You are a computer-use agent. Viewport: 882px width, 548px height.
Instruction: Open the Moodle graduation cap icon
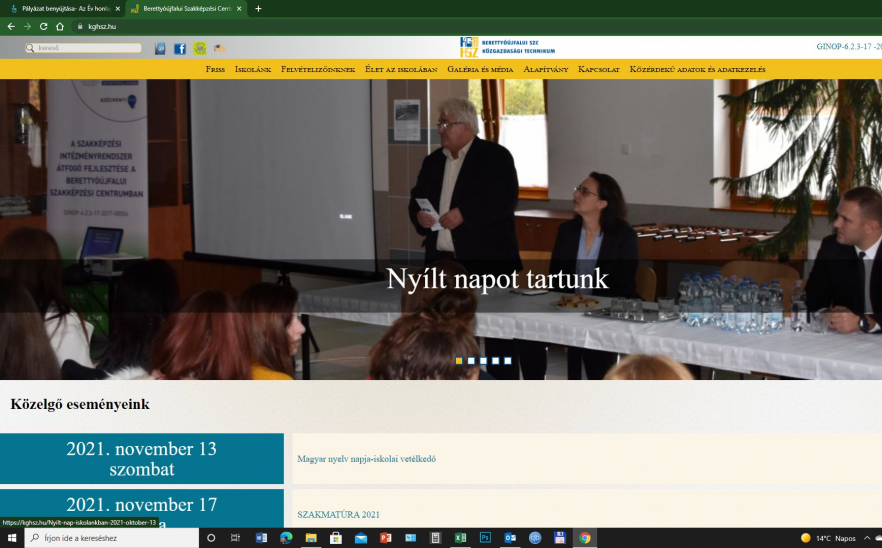(x=219, y=48)
